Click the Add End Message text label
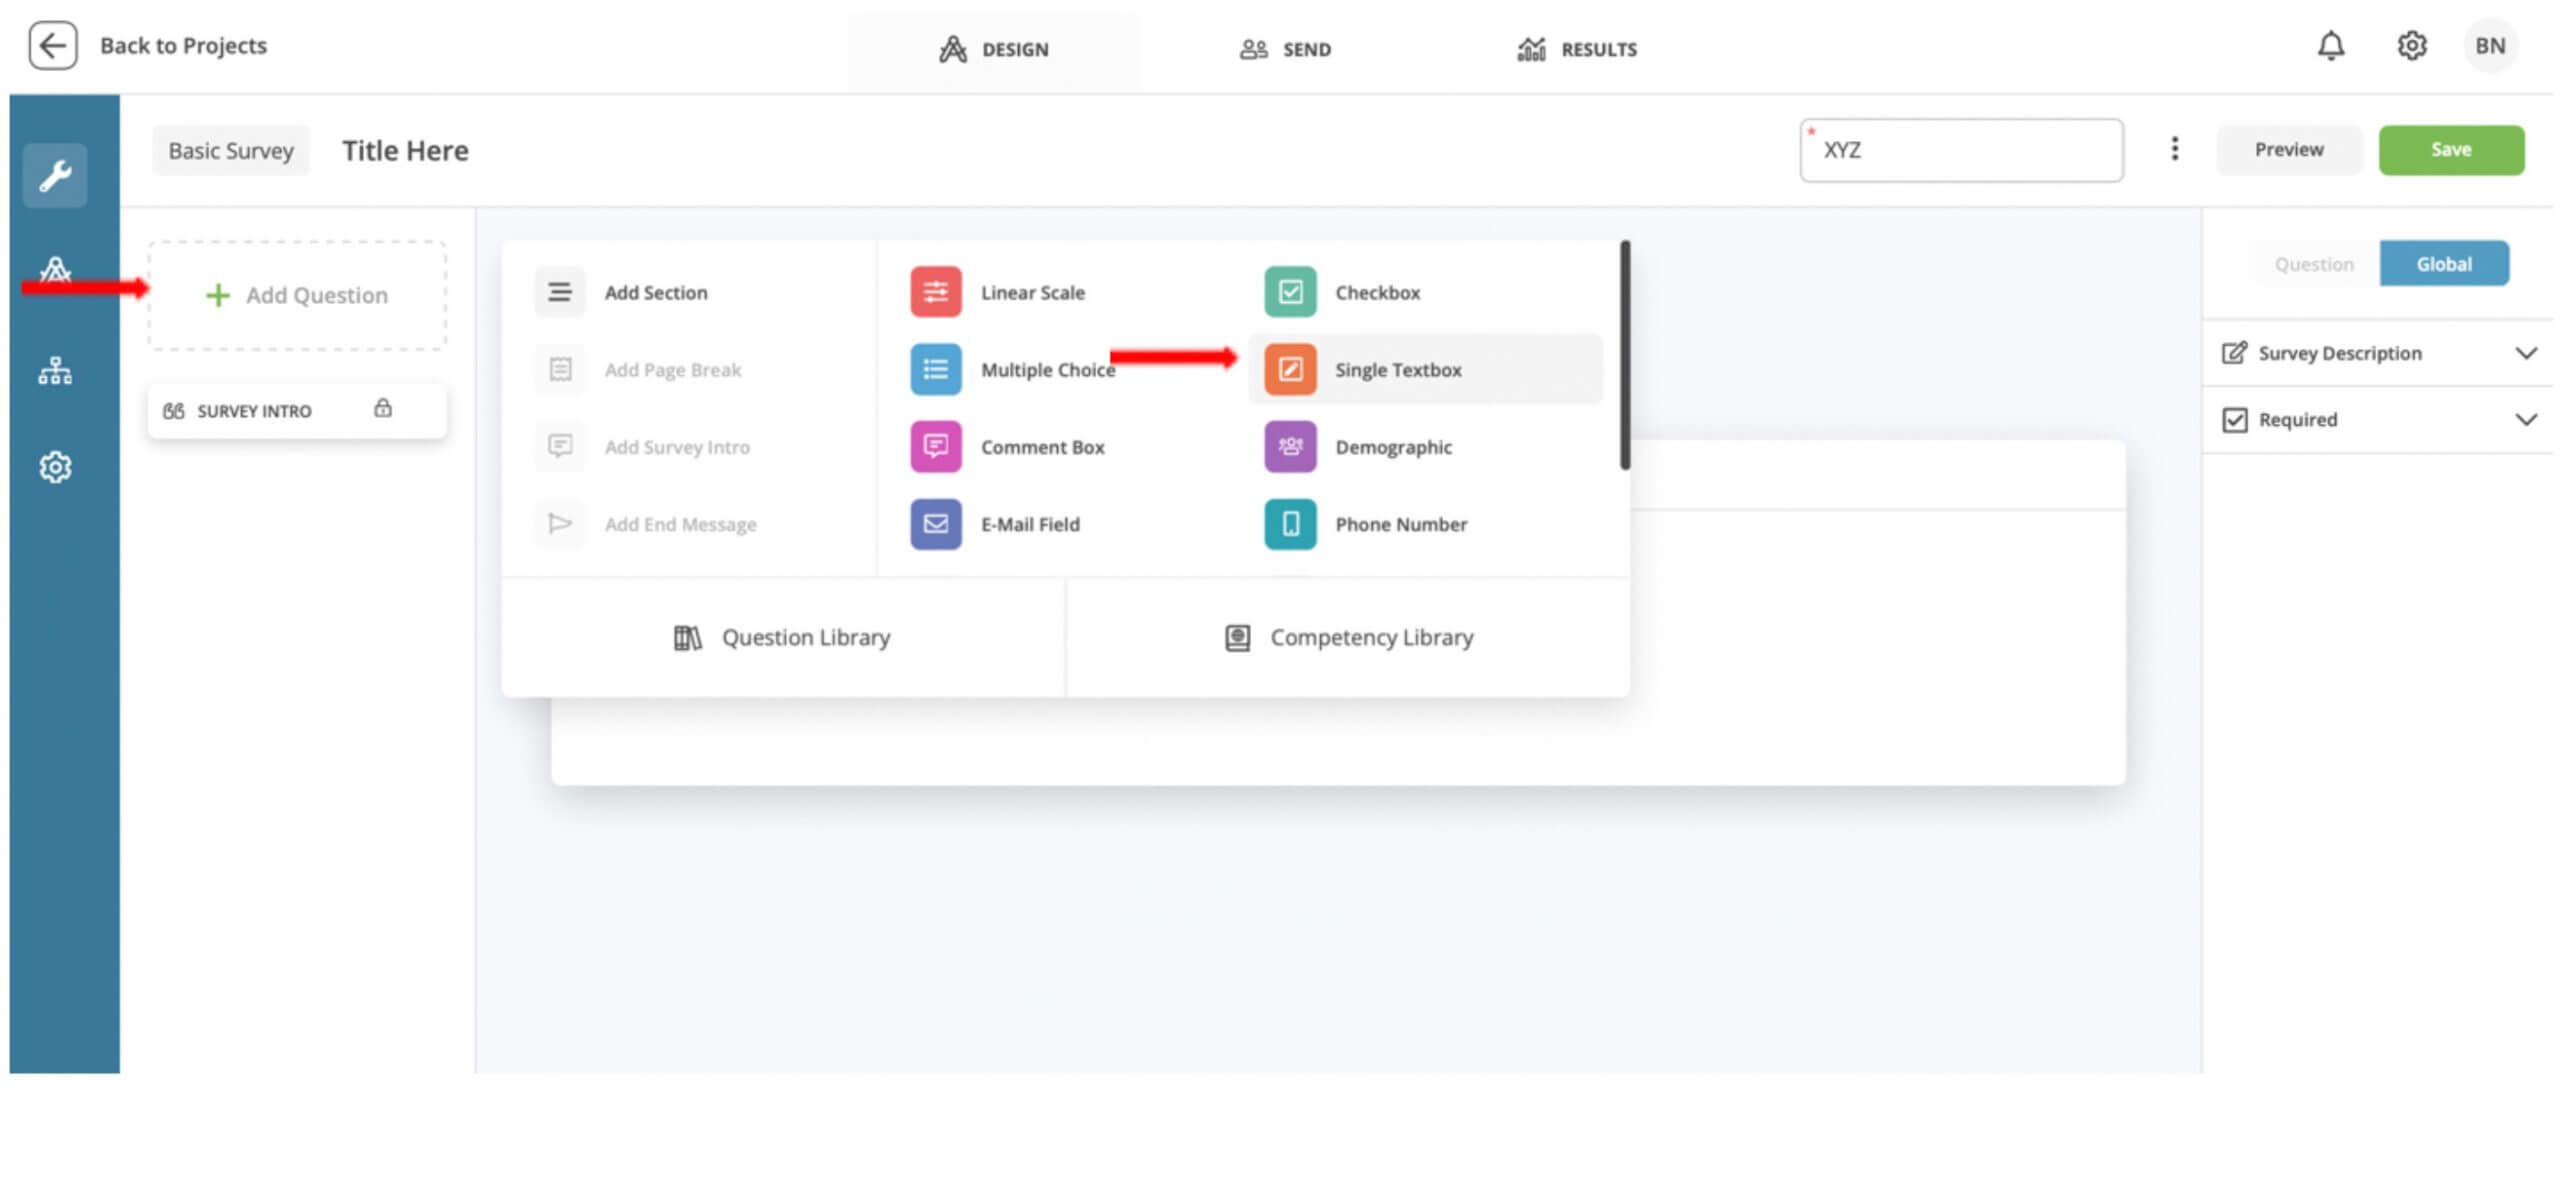 (x=680, y=524)
